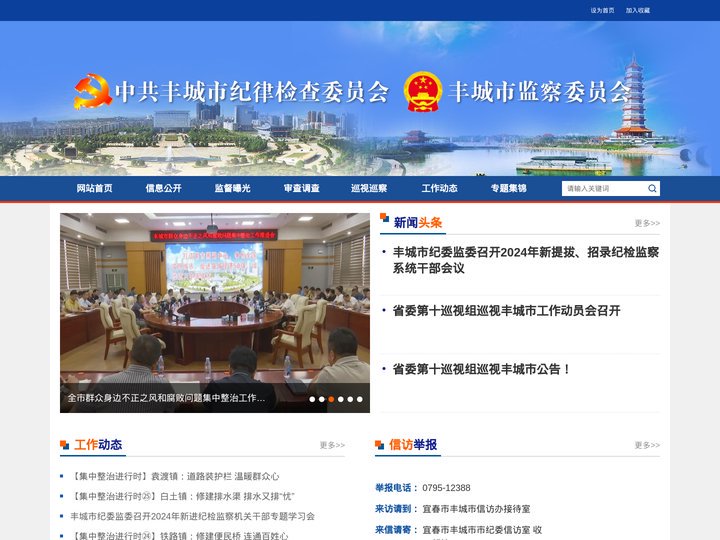This screenshot has height=540, width=720.
Task: Expand 更多 beside 工作动态 heading
Action: [x=332, y=445]
